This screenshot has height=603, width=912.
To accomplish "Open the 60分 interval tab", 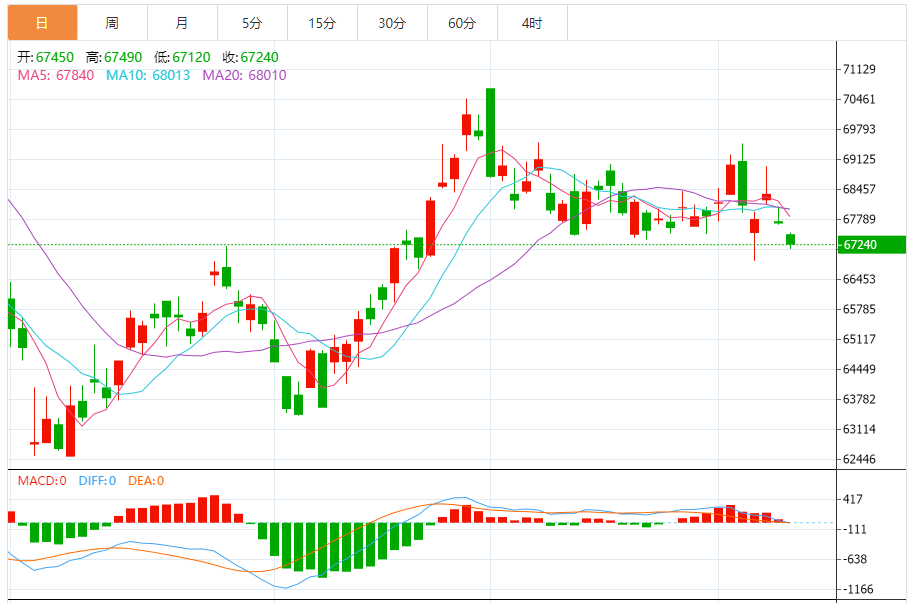I will 462,23.
